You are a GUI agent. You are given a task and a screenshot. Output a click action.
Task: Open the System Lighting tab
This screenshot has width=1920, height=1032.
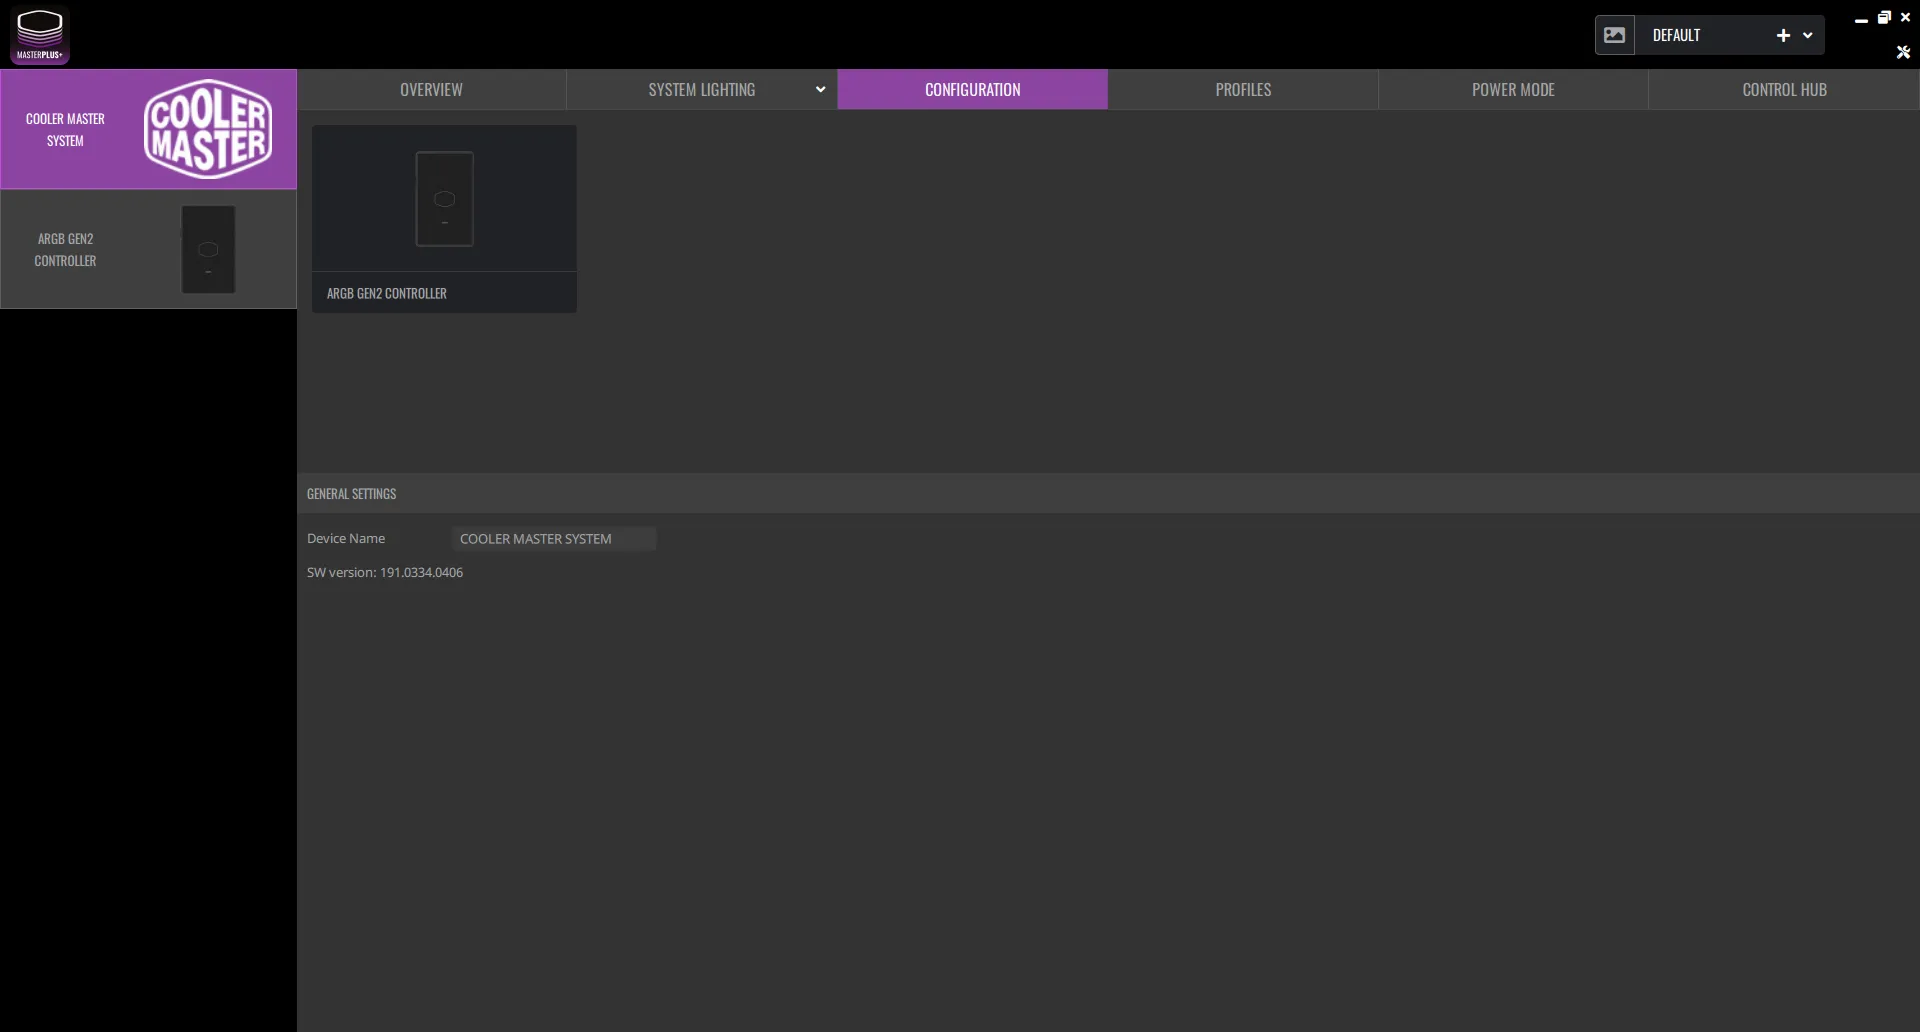(x=702, y=89)
